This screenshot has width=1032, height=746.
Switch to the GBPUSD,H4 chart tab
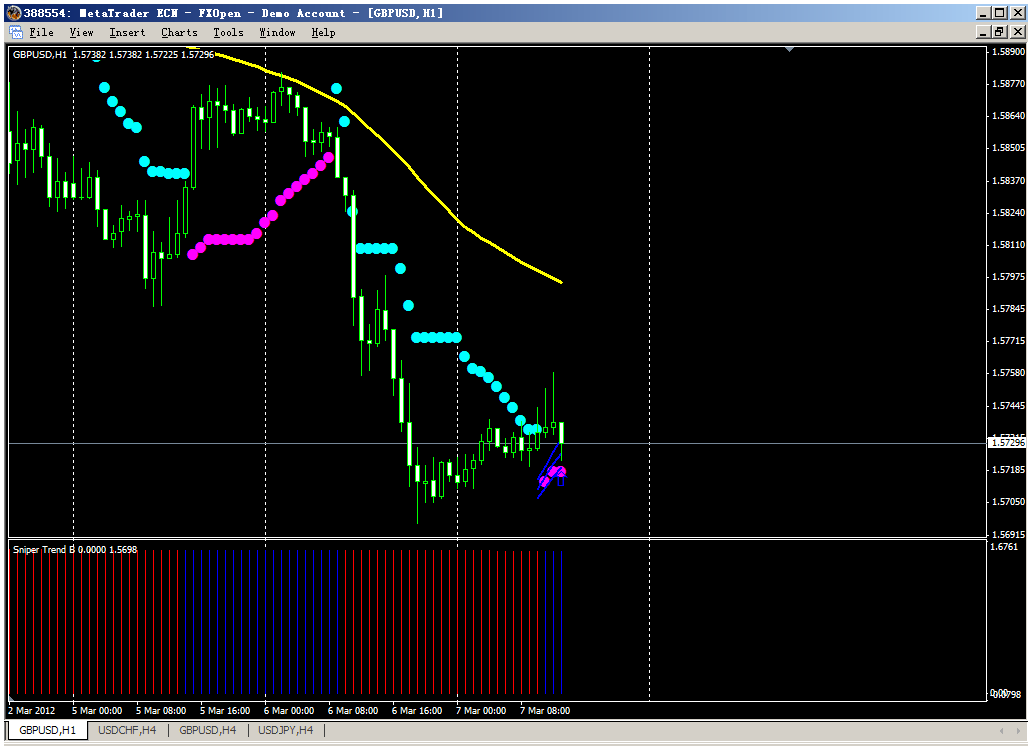tap(207, 730)
